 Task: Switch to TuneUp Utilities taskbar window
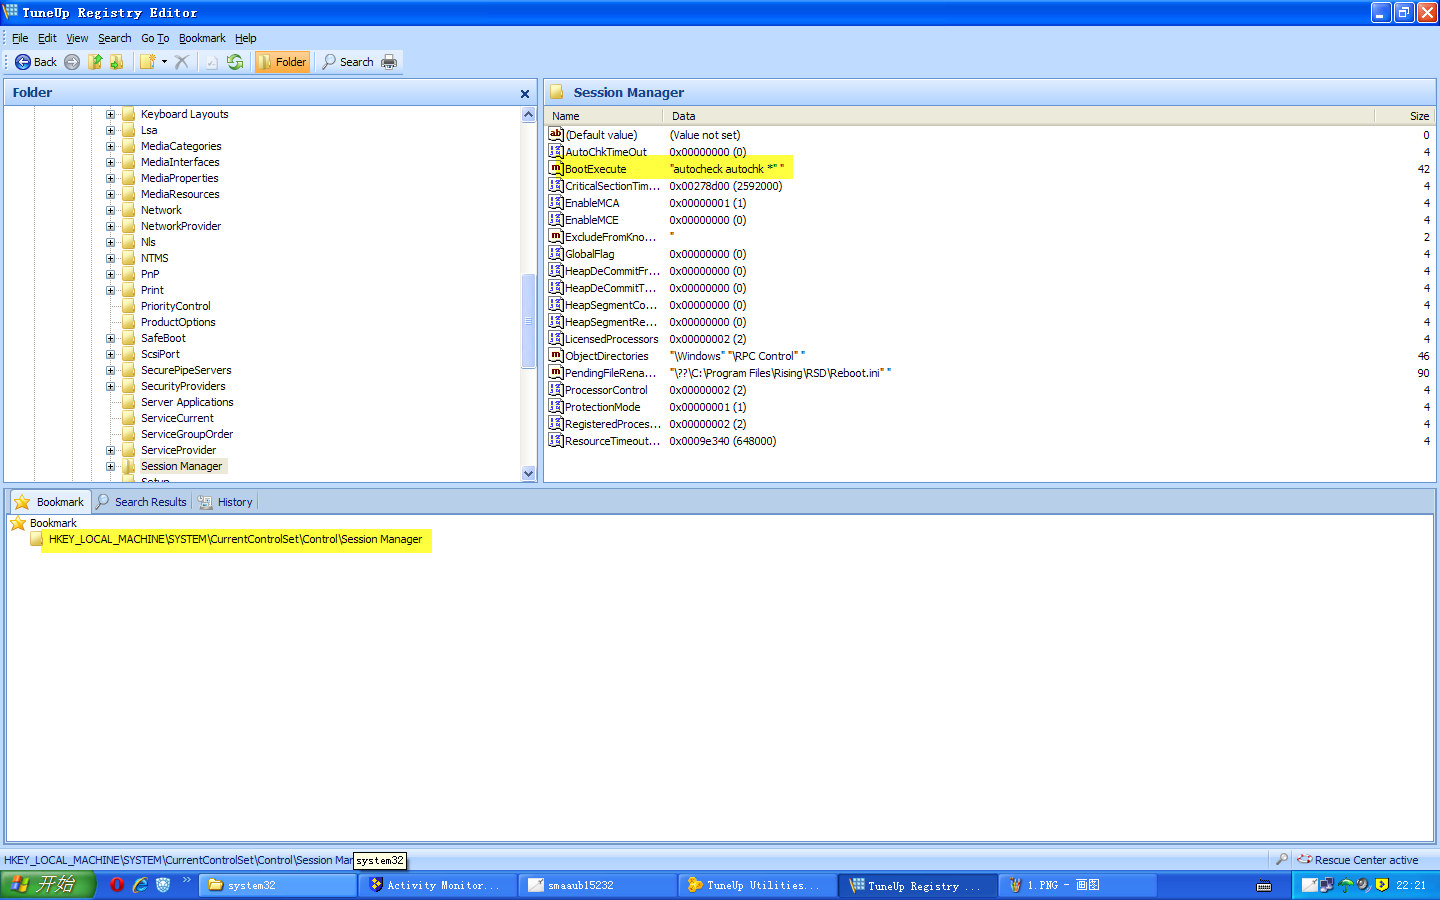coord(758,885)
